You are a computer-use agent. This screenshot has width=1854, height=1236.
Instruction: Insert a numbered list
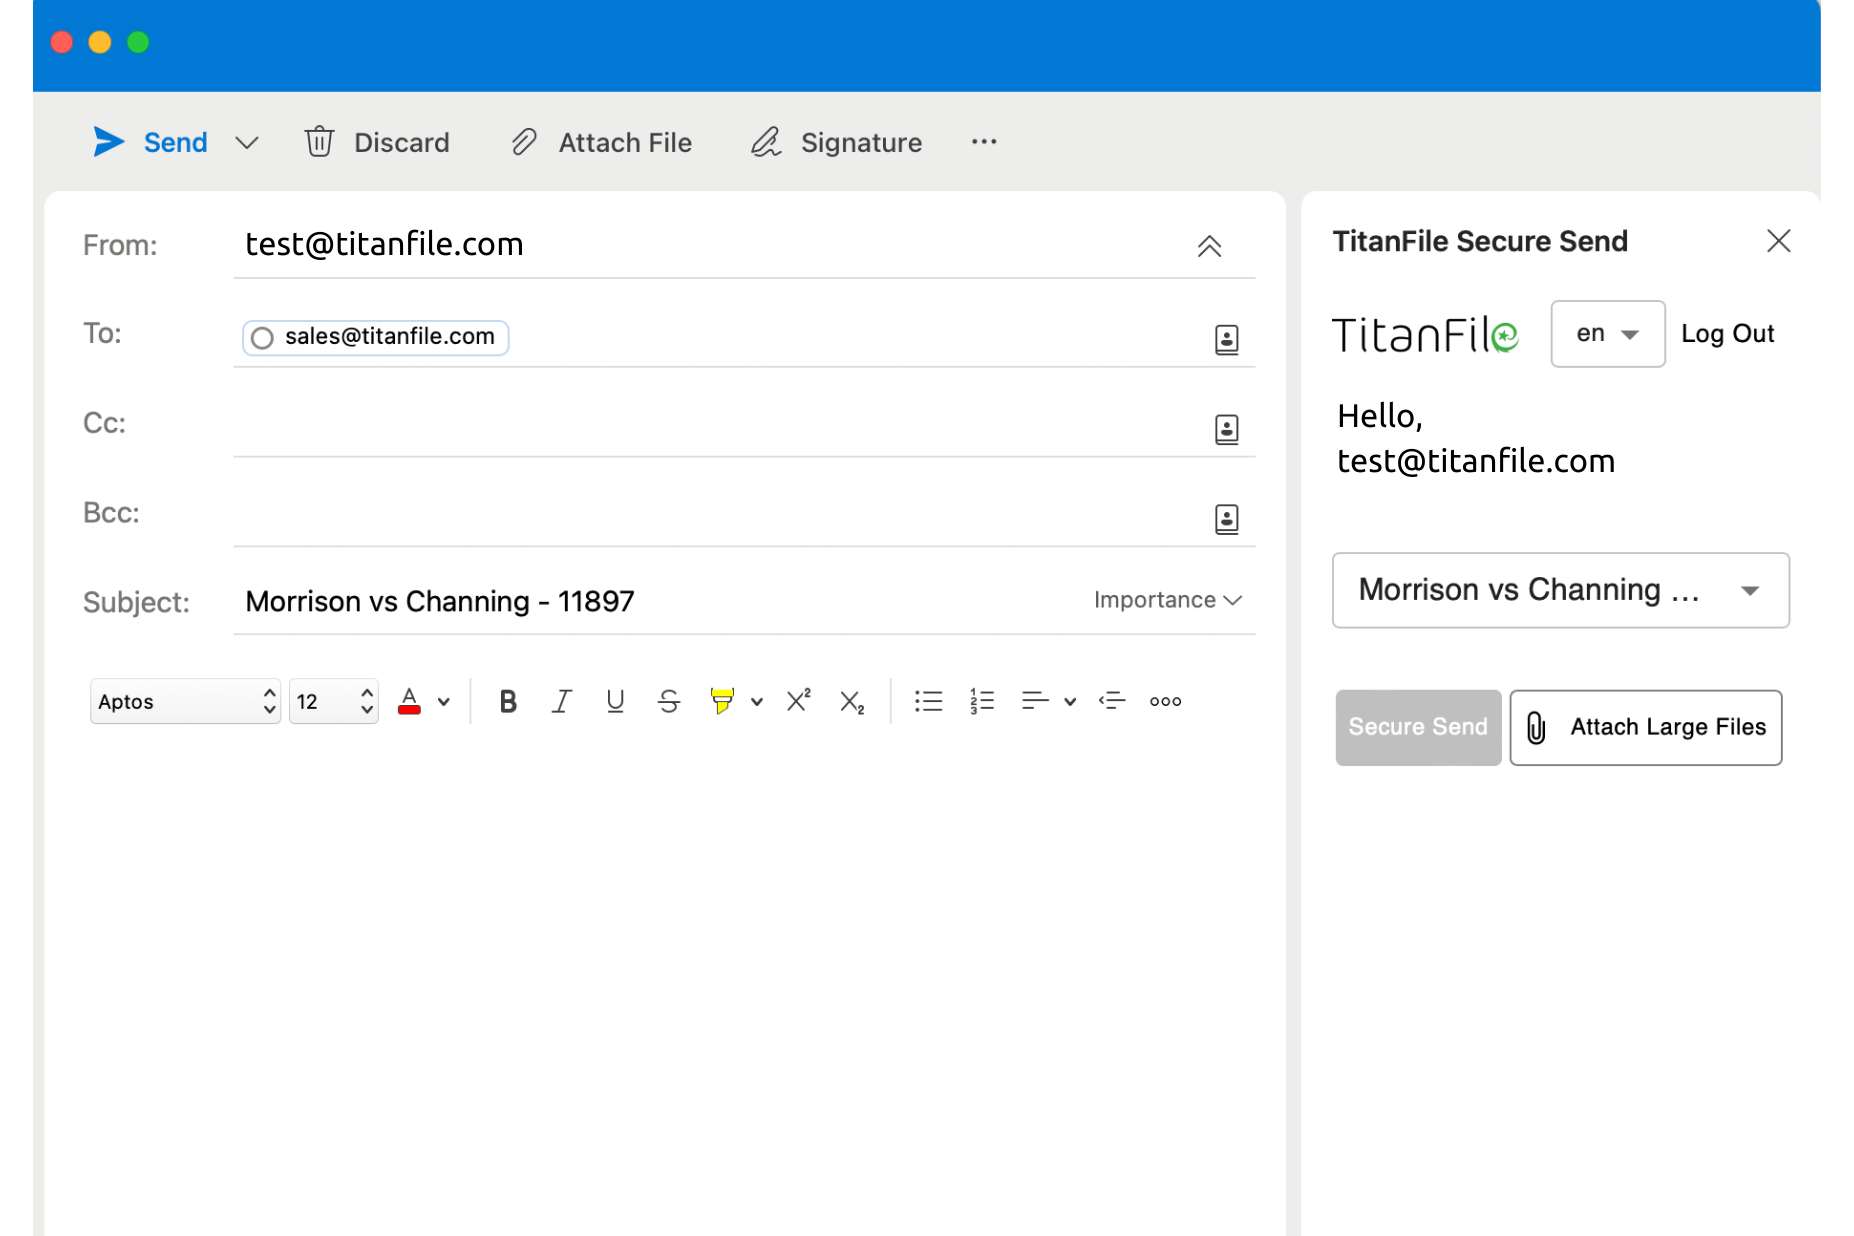click(x=982, y=701)
